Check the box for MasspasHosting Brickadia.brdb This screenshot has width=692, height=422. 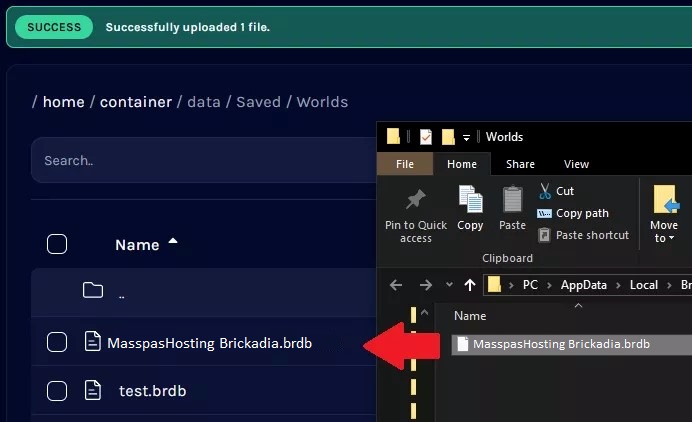(57, 343)
